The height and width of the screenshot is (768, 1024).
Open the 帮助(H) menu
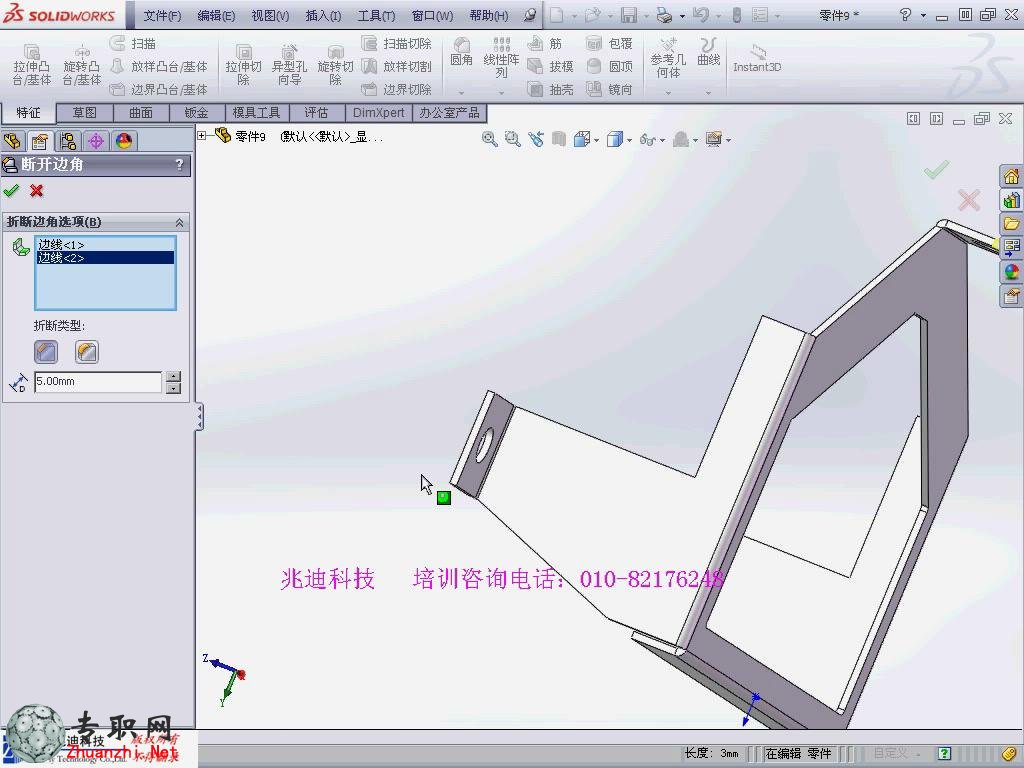(488, 16)
